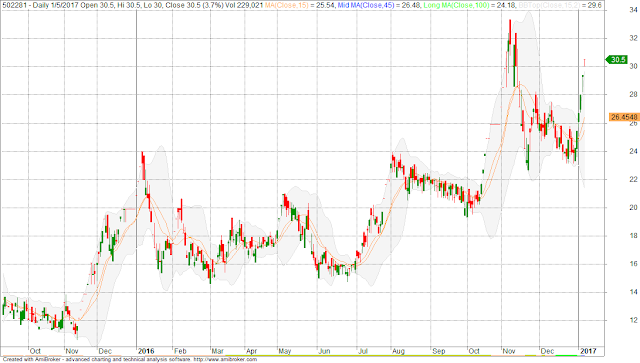
Task: Click the Feb month label on time axis
Action: pos(180,351)
